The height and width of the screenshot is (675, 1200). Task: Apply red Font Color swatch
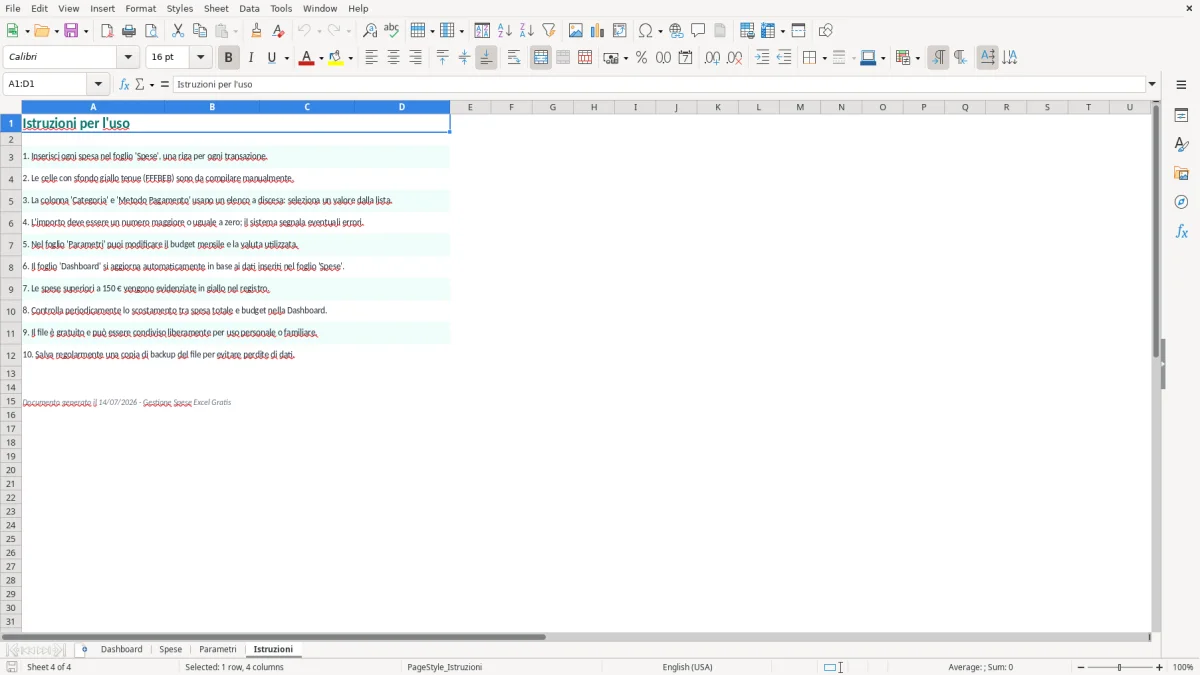306,58
